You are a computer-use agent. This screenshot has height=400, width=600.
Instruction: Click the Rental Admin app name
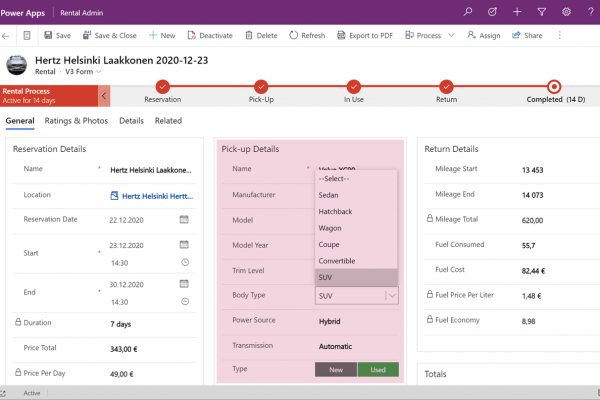[82, 13]
